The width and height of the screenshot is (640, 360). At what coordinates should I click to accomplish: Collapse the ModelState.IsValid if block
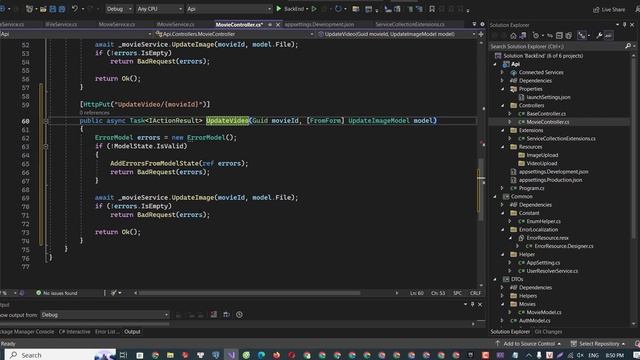46,146
